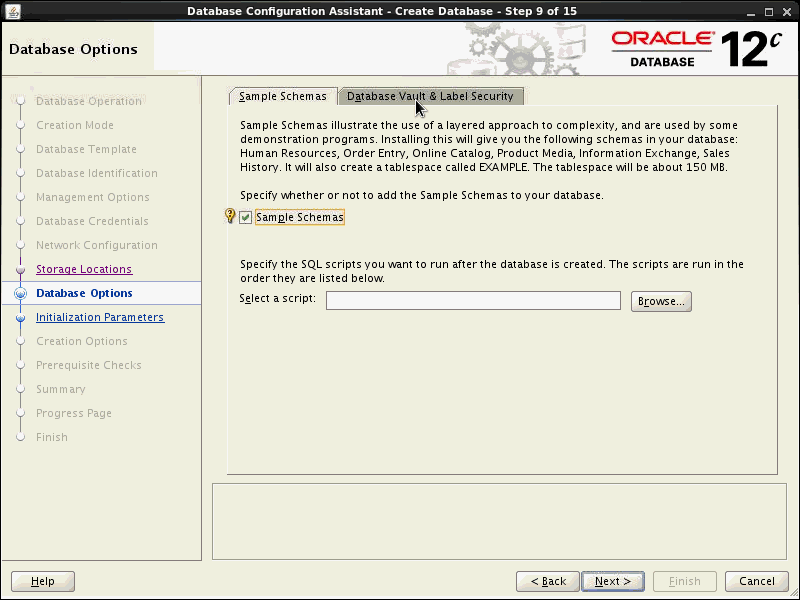800x600 pixels.
Task: Go to next step with Next button
Action: 613,581
